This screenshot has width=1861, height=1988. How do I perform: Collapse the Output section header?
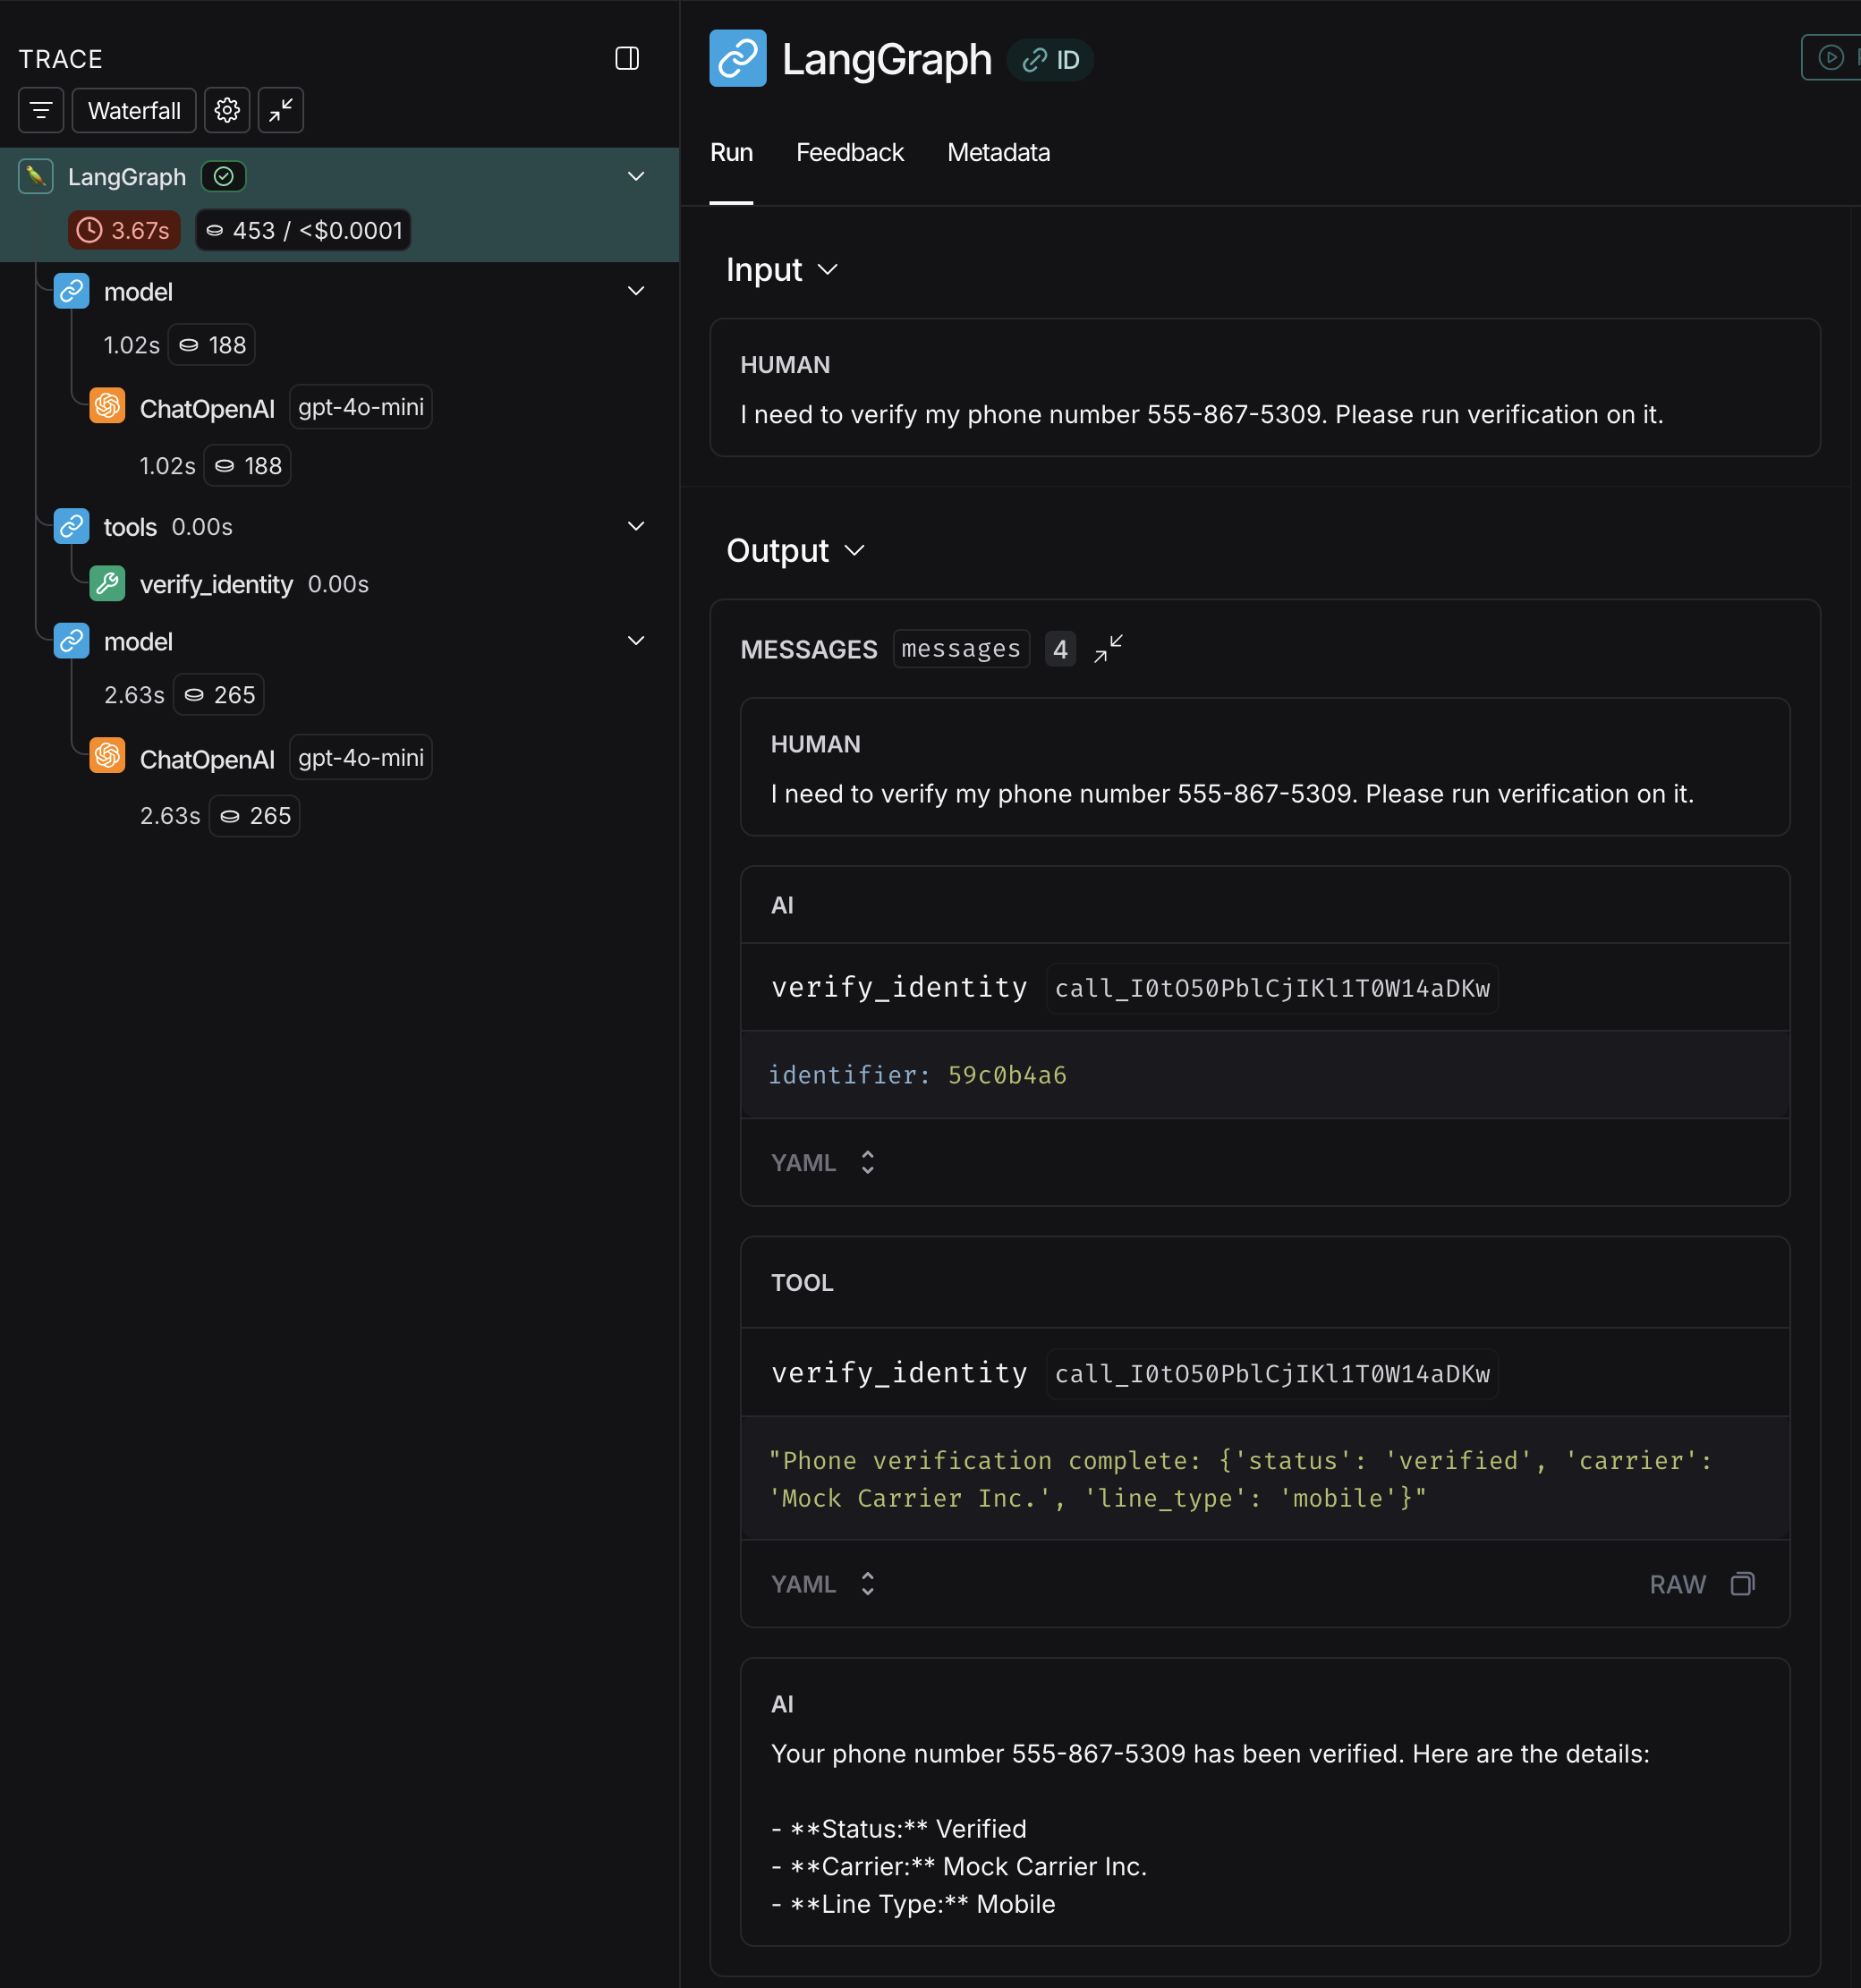(795, 551)
